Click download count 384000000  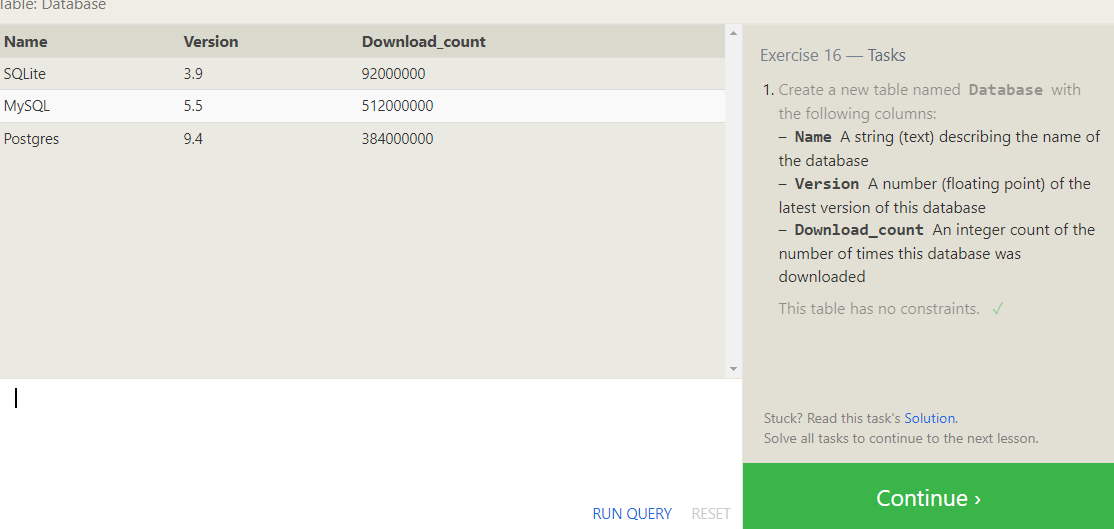coord(397,138)
